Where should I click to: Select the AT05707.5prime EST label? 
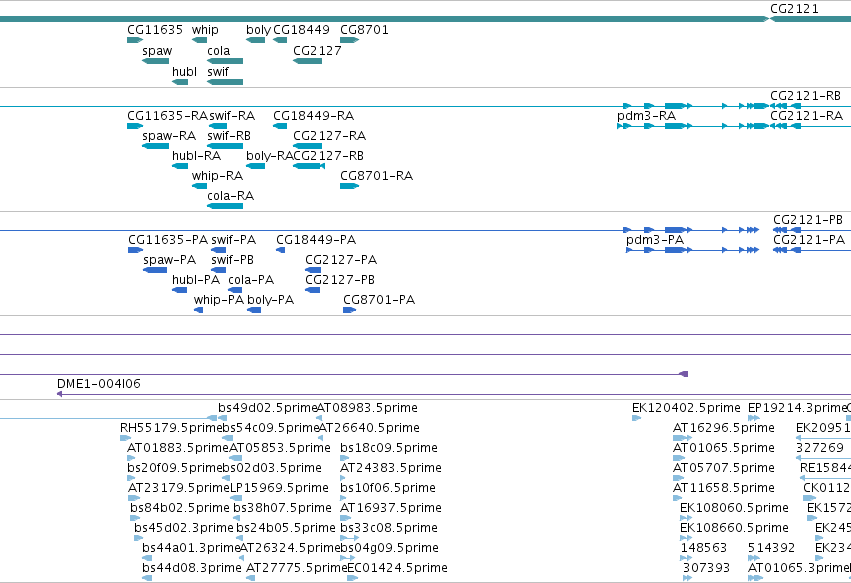point(723,468)
